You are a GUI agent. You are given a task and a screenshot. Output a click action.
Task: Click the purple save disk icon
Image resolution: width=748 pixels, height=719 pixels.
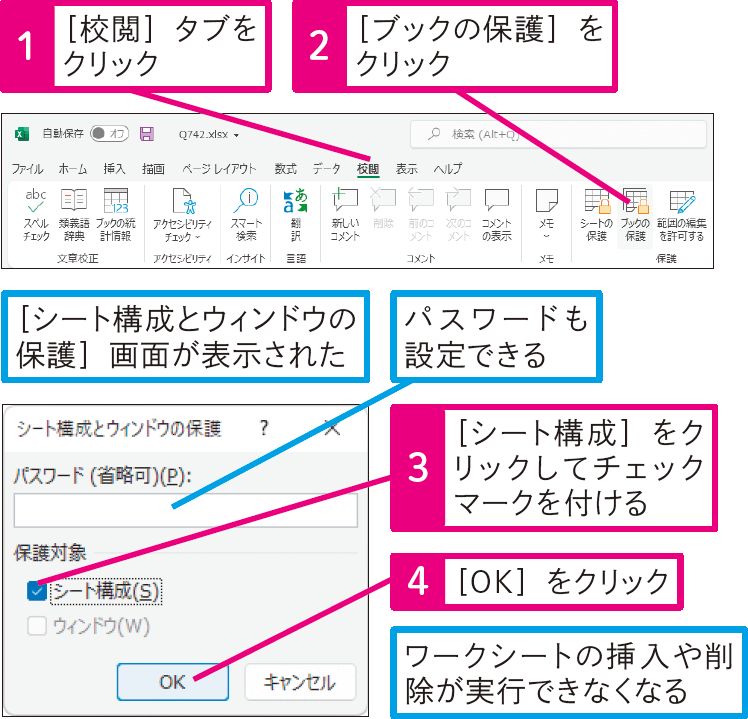coord(147,134)
